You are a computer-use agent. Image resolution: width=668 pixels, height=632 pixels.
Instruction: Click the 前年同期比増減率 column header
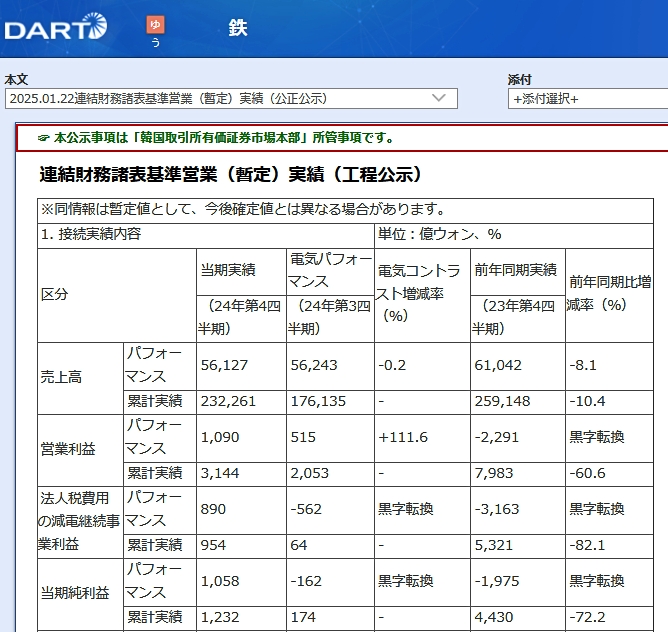pos(608,293)
